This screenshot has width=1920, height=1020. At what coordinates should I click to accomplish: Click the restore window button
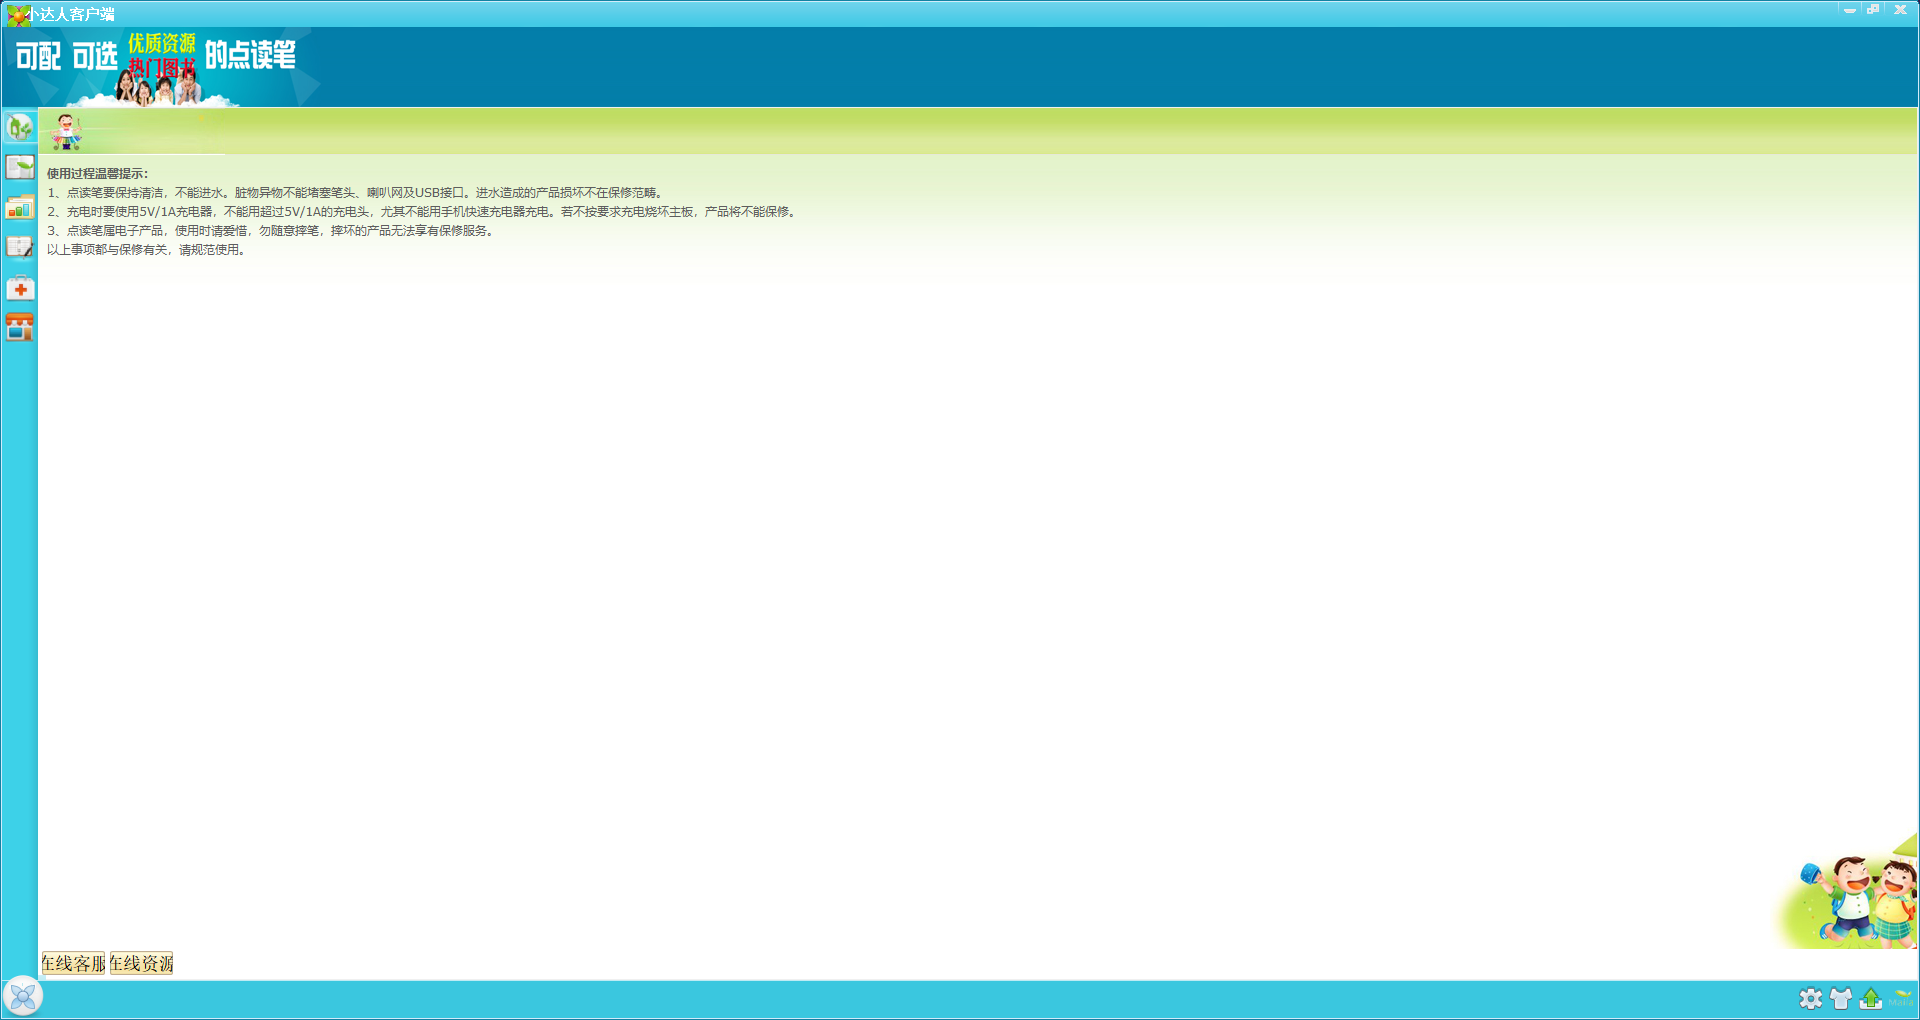pos(1873,10)
